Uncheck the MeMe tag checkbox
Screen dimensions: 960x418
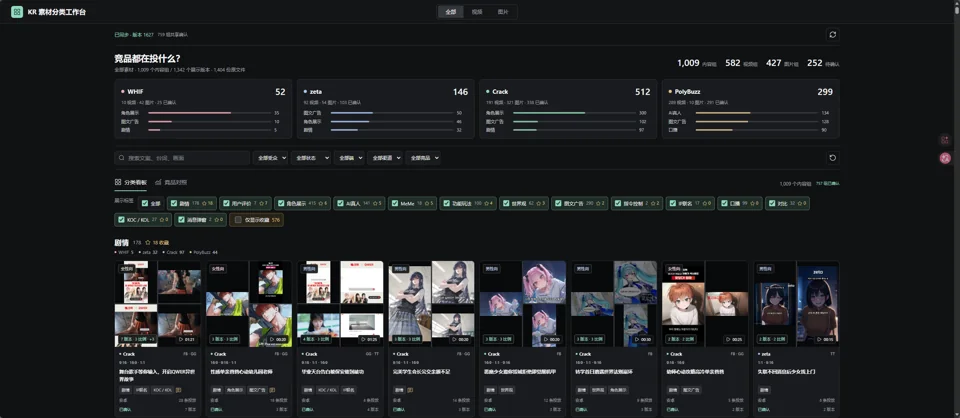point(394,203)
